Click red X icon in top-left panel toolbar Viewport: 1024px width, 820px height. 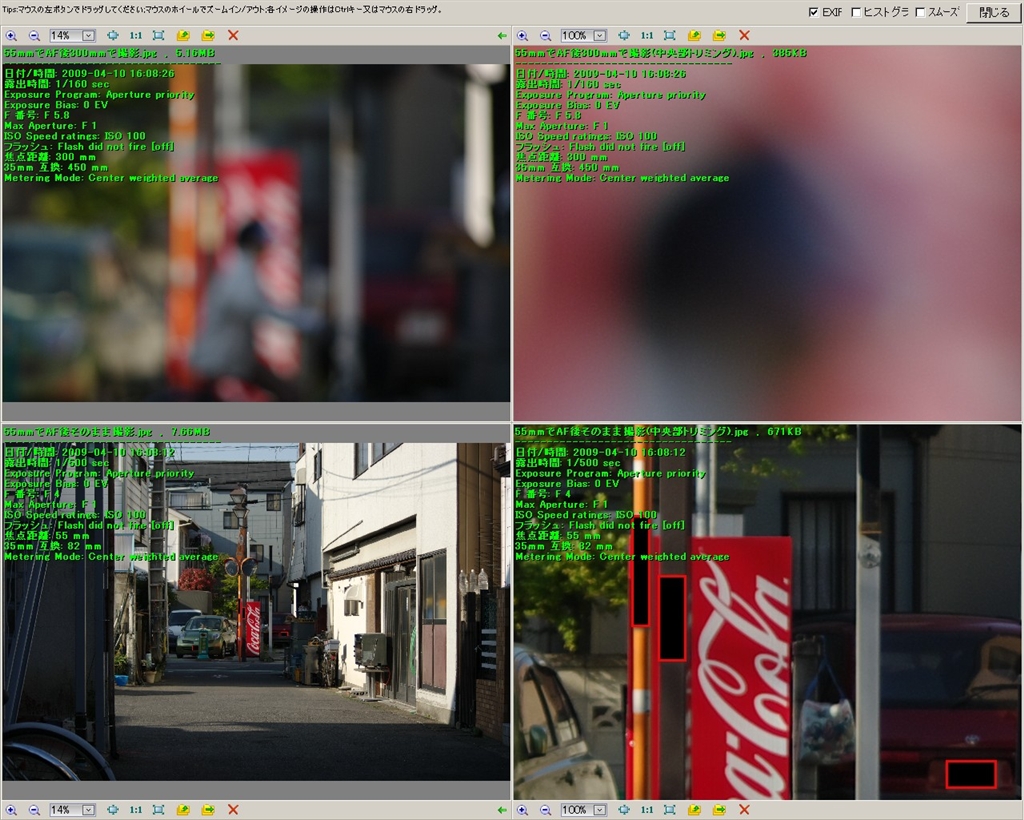tap(233, 35)
